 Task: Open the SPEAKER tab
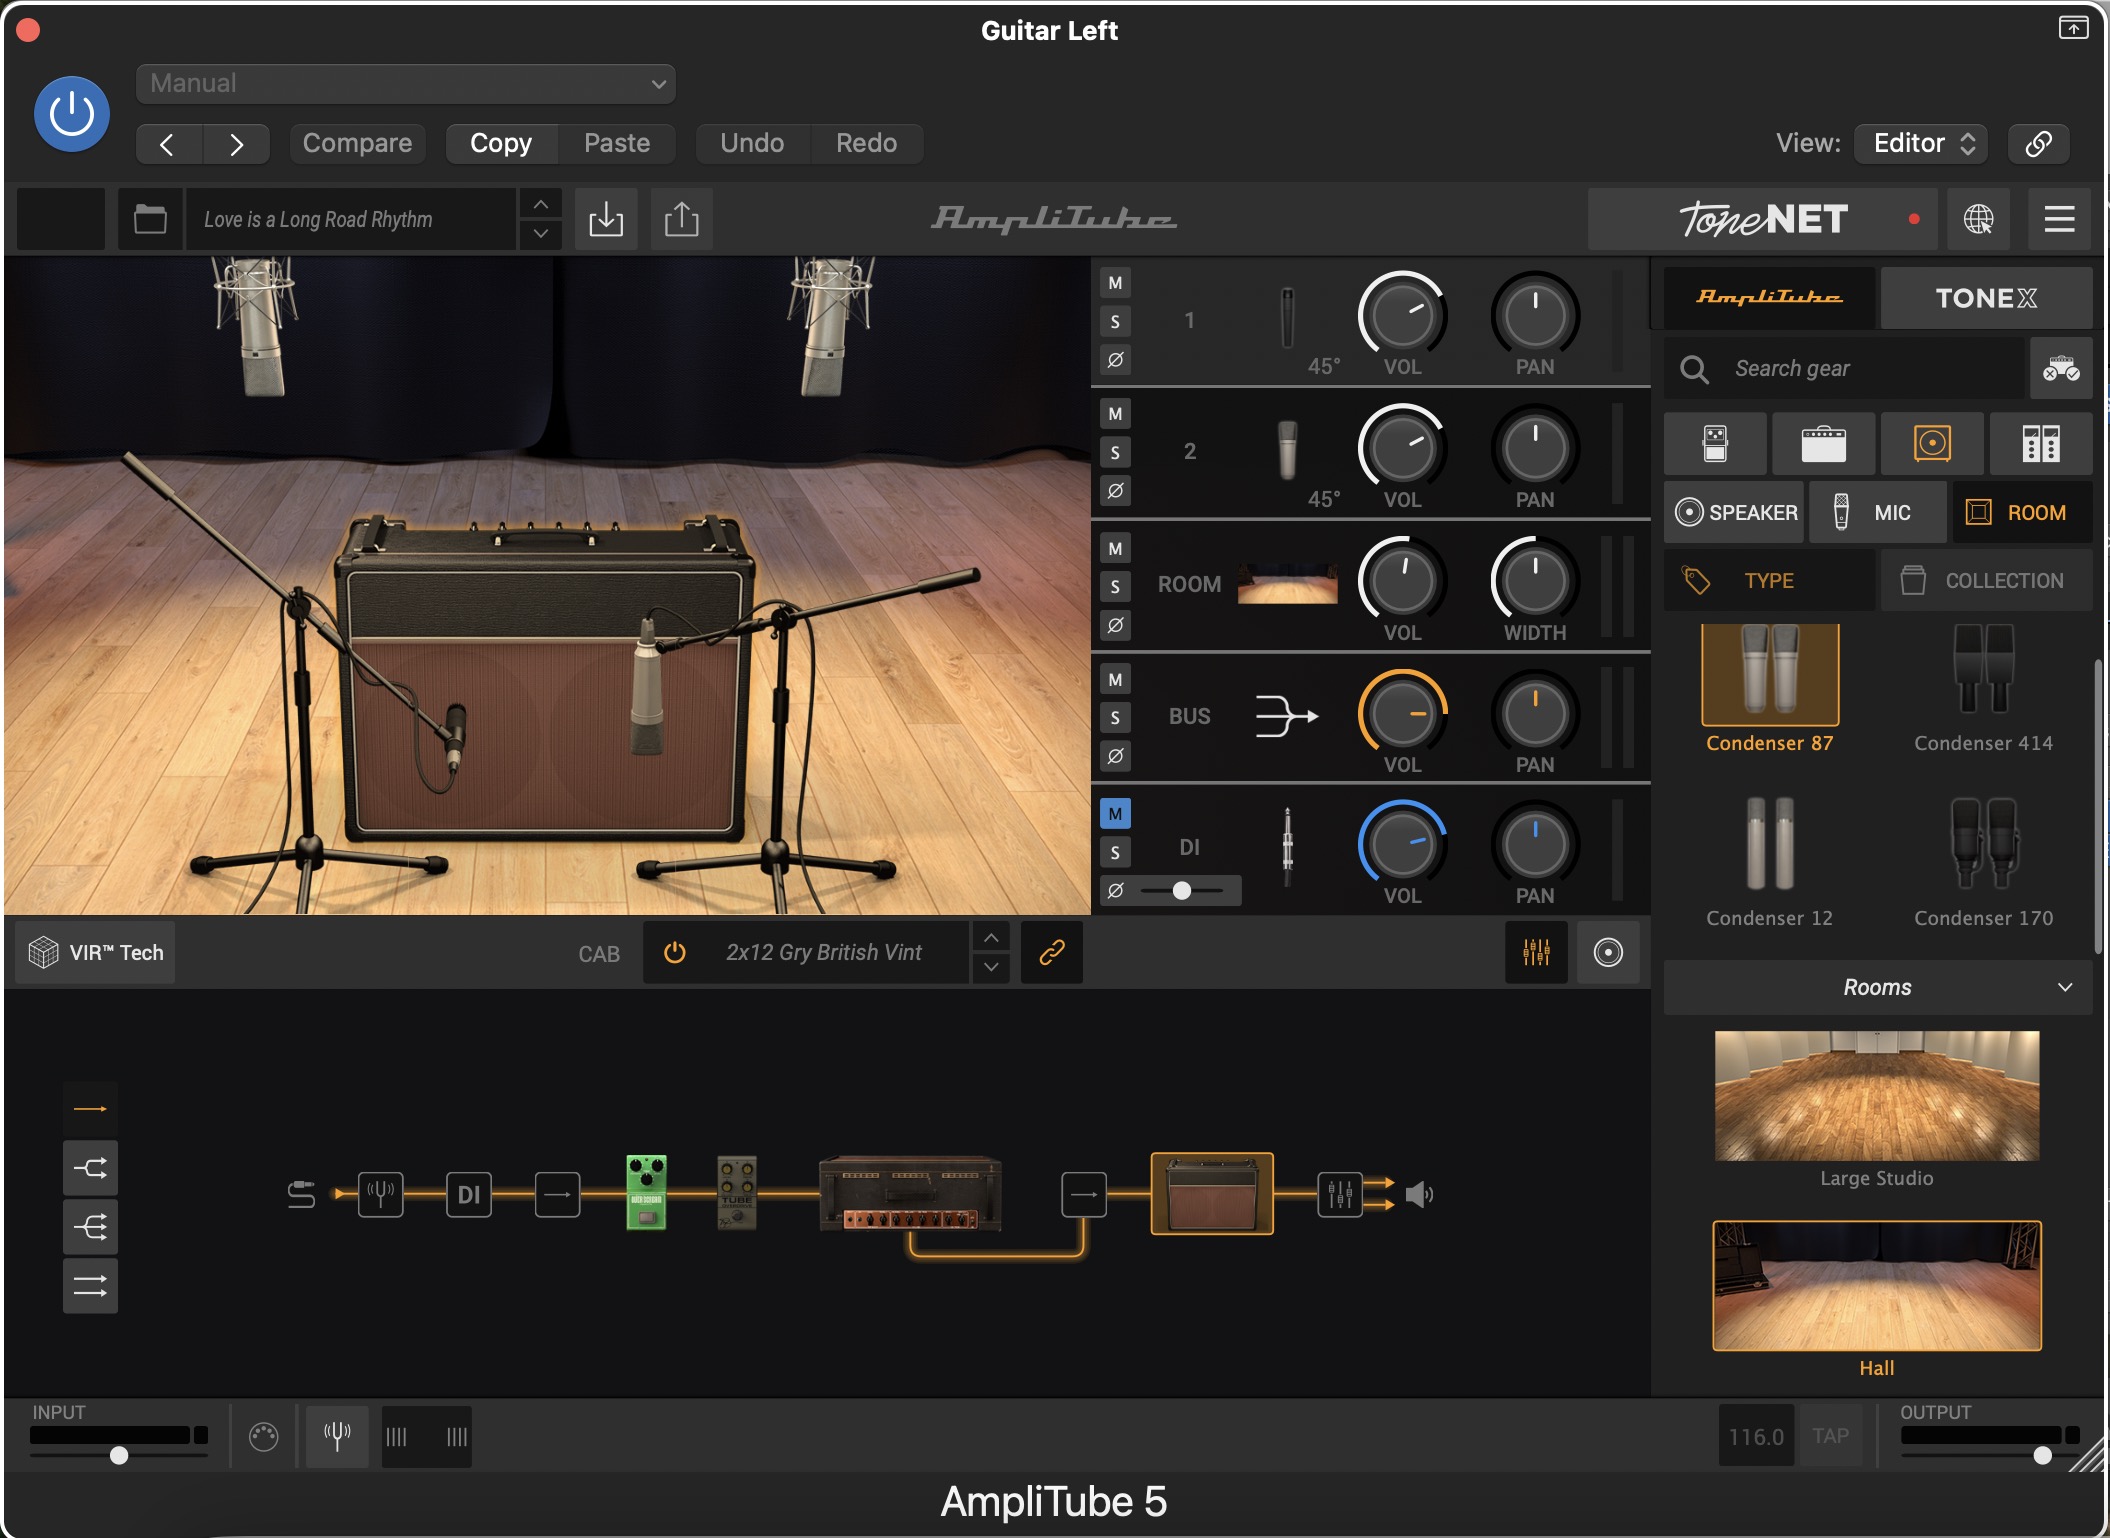click(1735, 512)
